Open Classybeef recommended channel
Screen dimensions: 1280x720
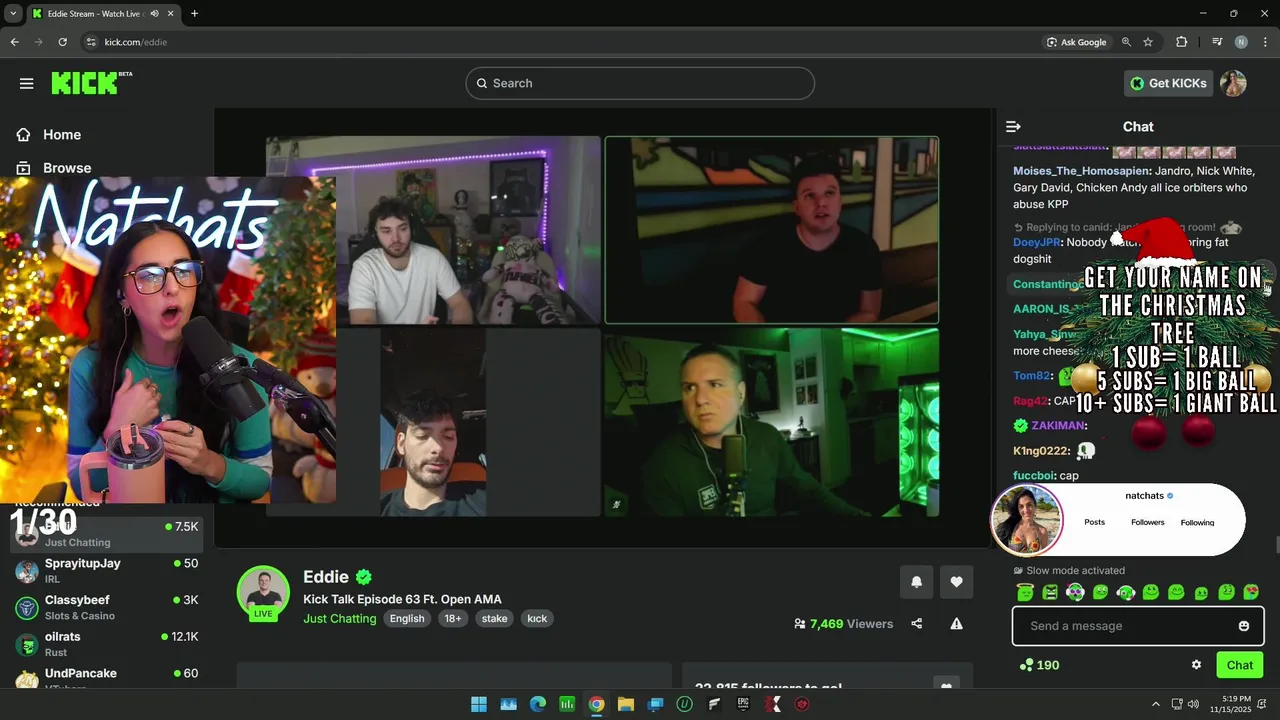pyautogui.click(x=107, y=607)
